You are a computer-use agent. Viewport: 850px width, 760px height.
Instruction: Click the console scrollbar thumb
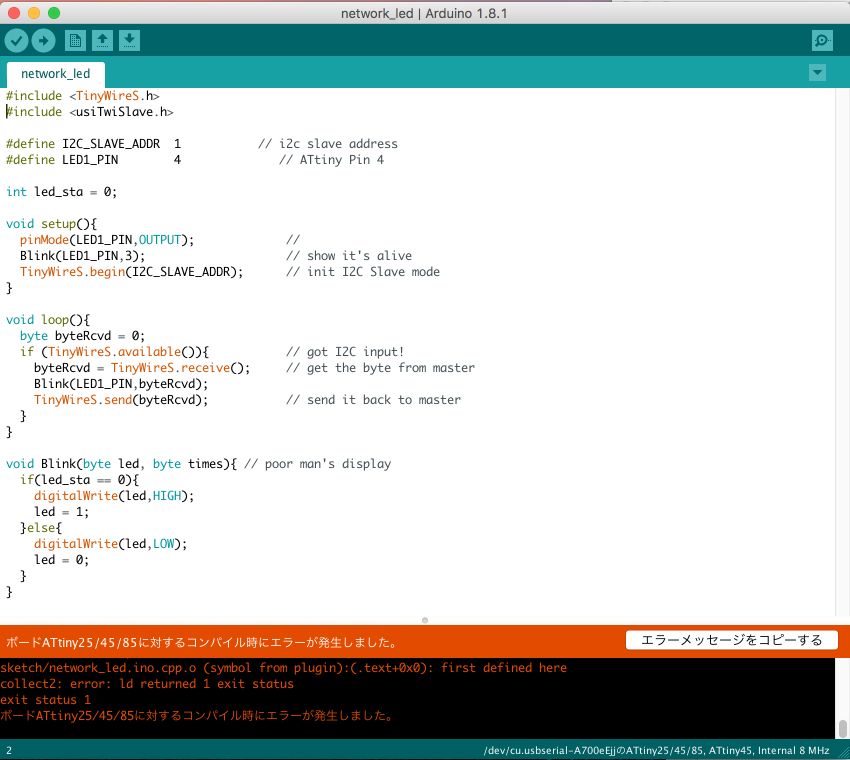pyautogui.click(x=842, y=729)
